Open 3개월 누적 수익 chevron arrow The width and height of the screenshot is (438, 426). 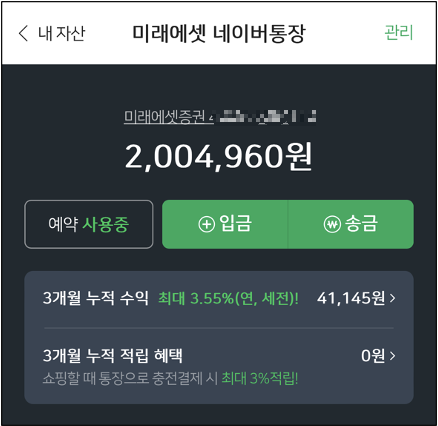click(x=393, y=298)
